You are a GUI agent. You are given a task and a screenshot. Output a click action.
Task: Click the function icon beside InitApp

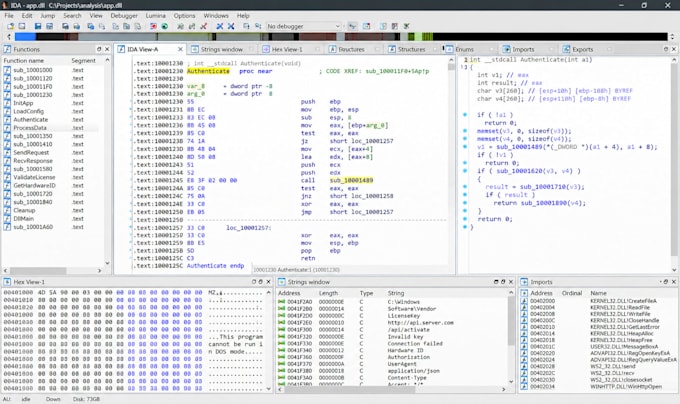coord(7,103)
